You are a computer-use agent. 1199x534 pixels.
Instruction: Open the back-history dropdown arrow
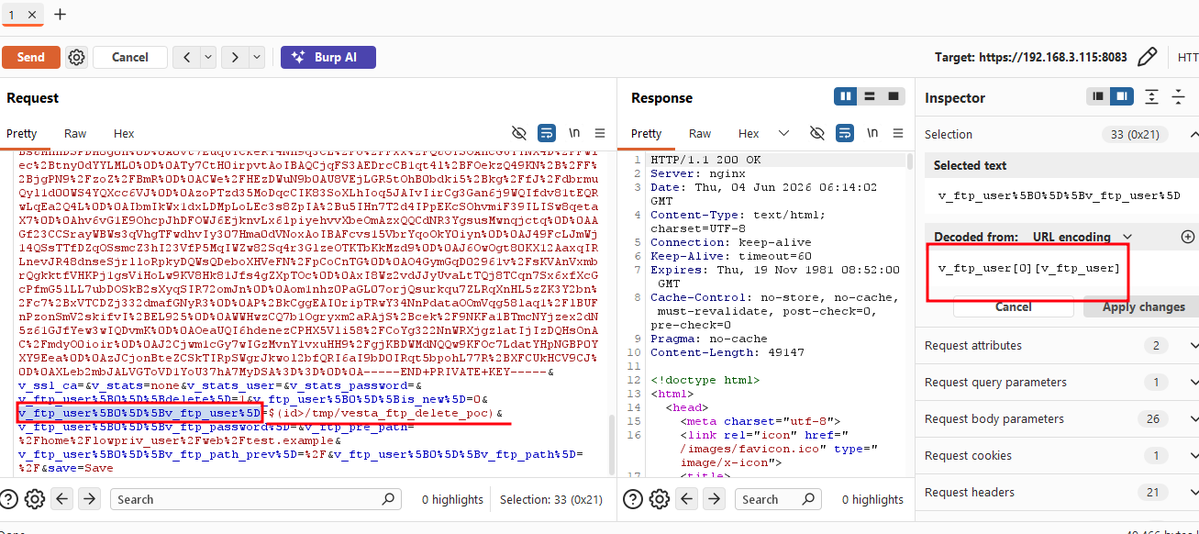(208, 57)
